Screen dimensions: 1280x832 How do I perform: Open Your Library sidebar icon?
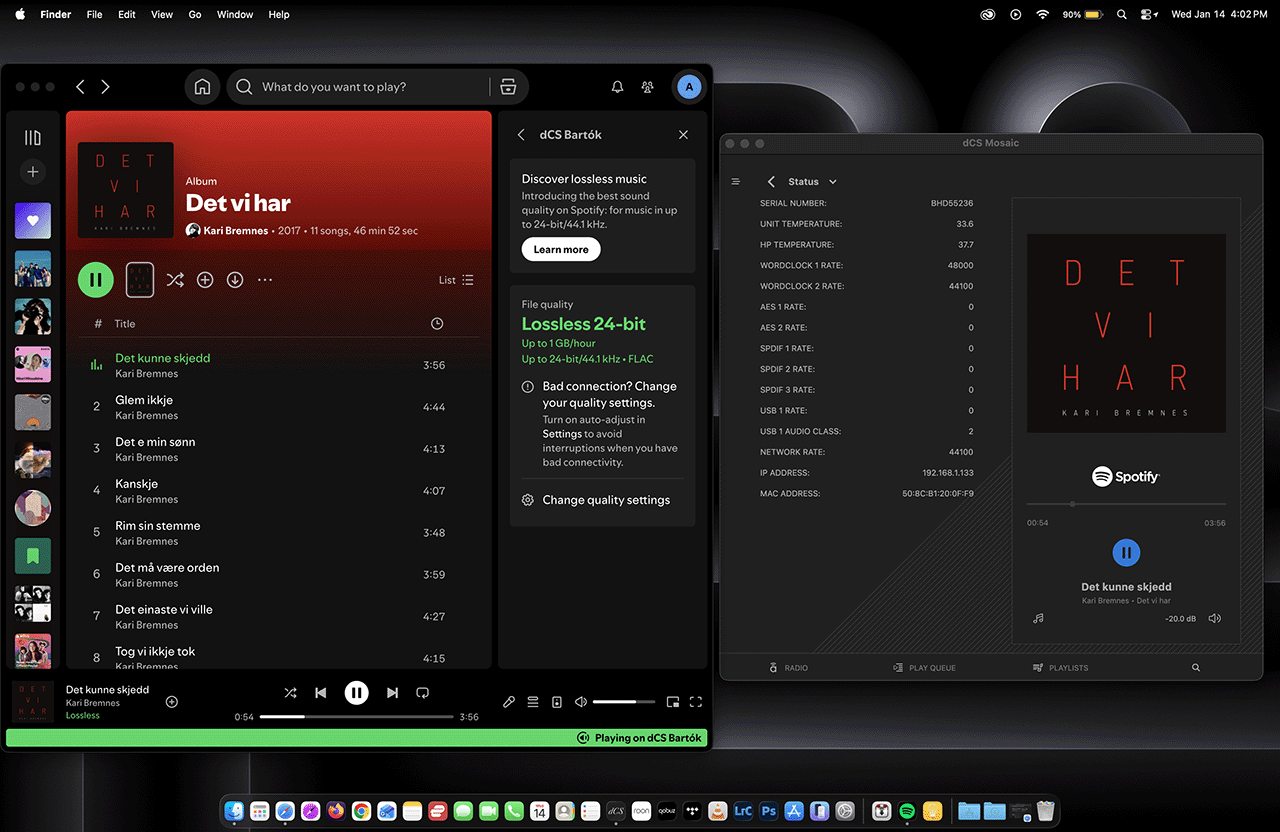33,138
